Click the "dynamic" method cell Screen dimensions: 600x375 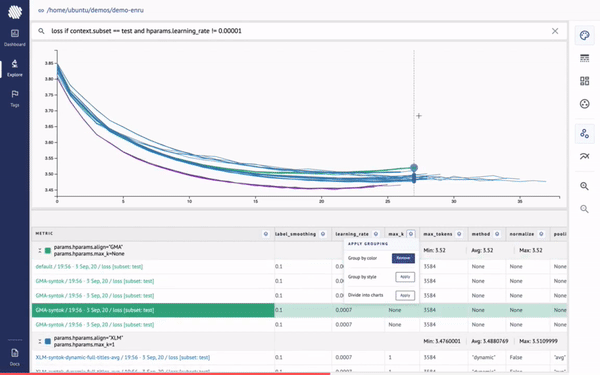(484, 357)
